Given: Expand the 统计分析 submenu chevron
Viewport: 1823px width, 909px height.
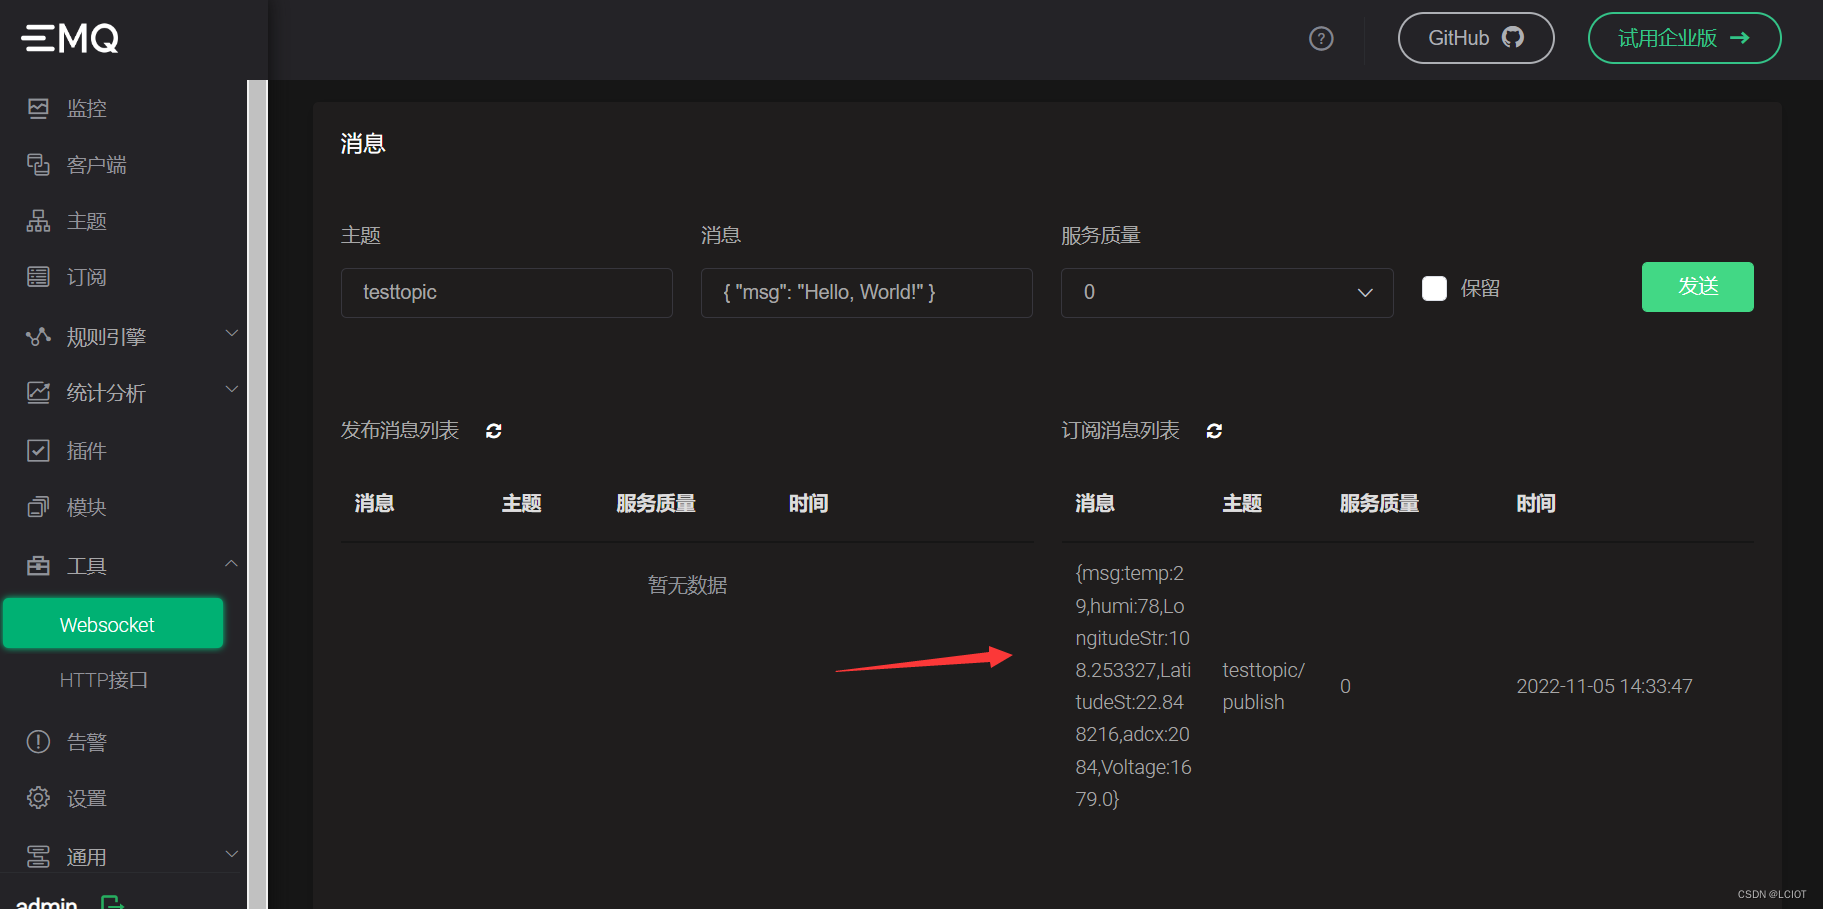Looking at the screenshot, I should [231, 389].
